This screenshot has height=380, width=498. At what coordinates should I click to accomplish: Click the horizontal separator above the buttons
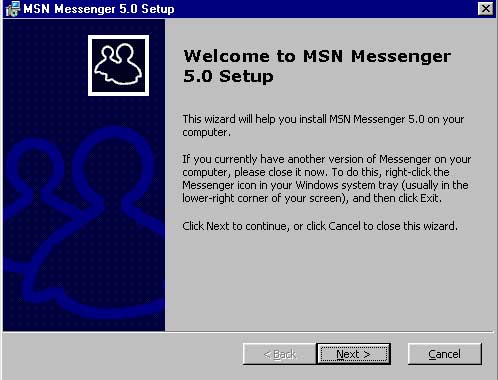coord(248,332)
